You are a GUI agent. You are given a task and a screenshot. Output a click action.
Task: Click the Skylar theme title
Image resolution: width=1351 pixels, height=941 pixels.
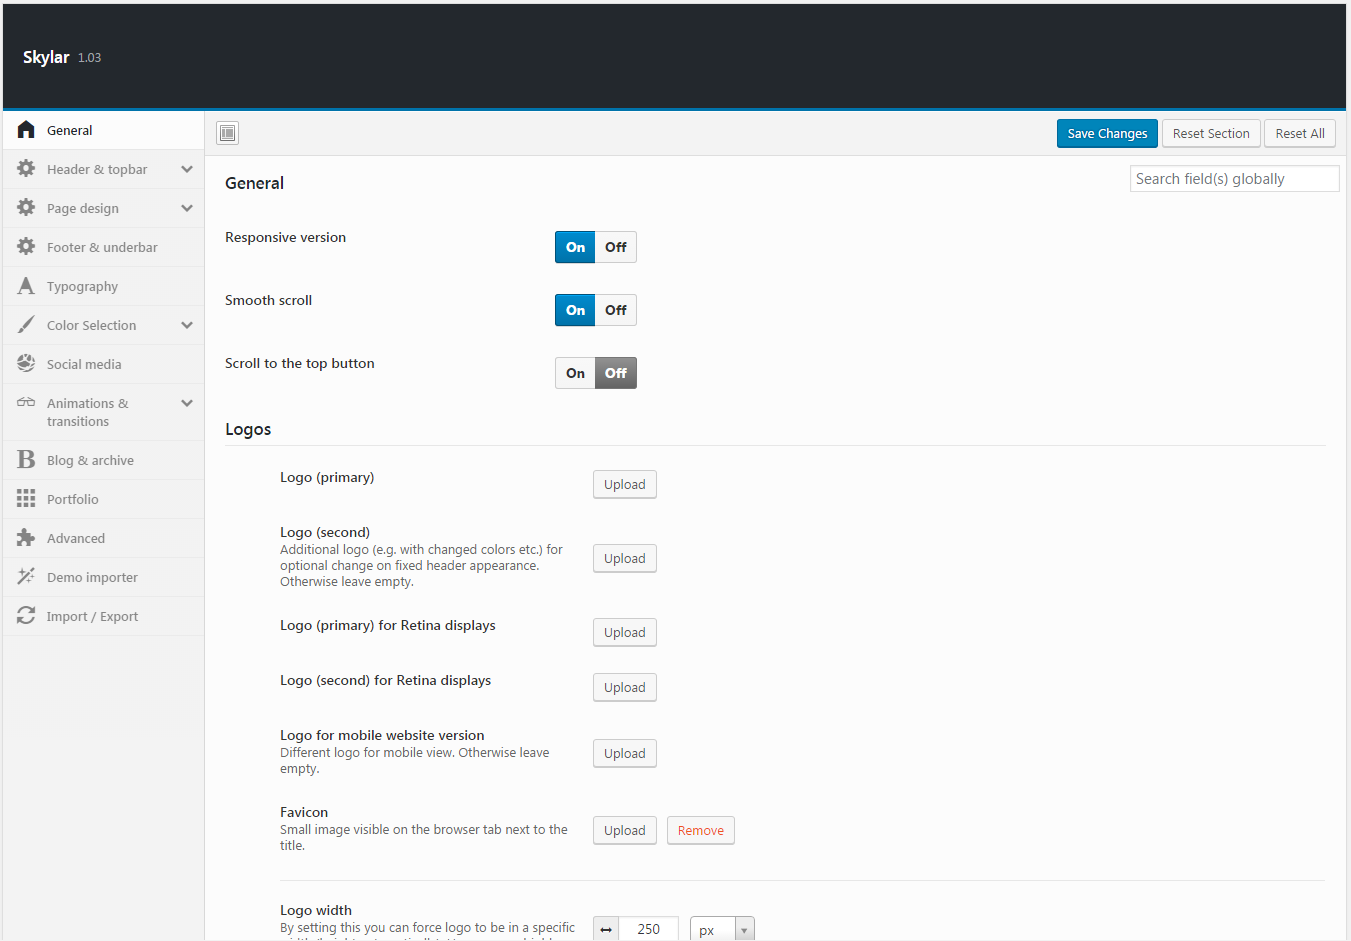pyautogui.click(x=46, y=57)
